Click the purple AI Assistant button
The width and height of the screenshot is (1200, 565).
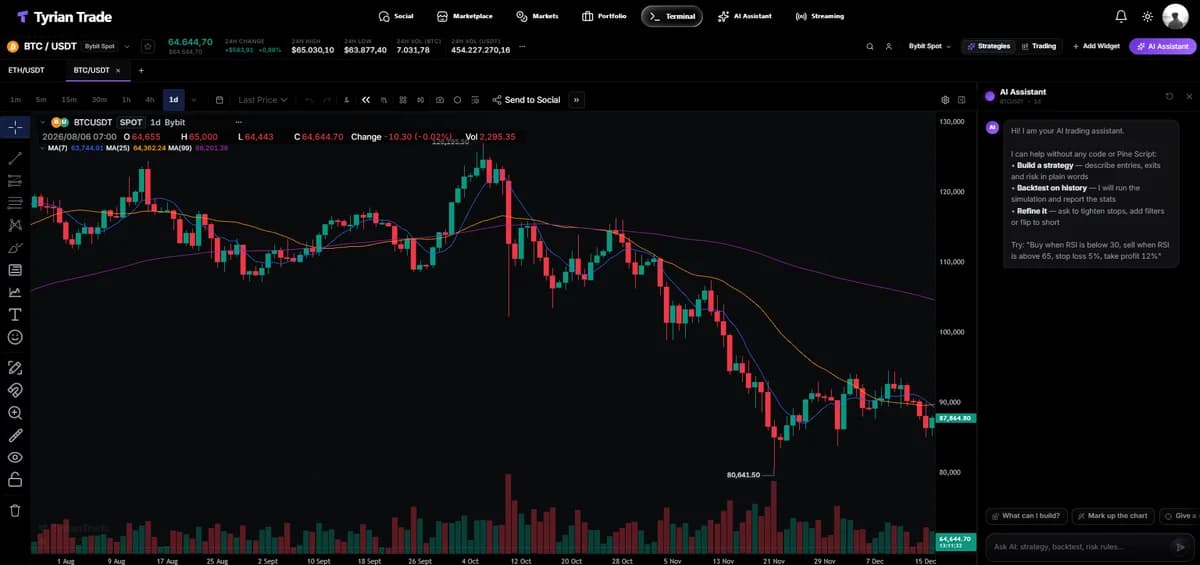click(1161, 46)
